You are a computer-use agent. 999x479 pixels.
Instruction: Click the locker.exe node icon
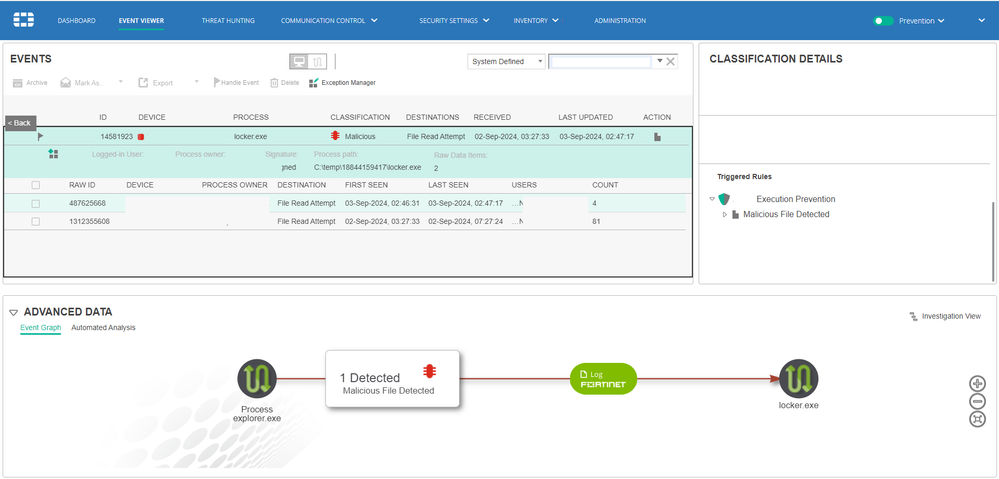click(799, 379)
